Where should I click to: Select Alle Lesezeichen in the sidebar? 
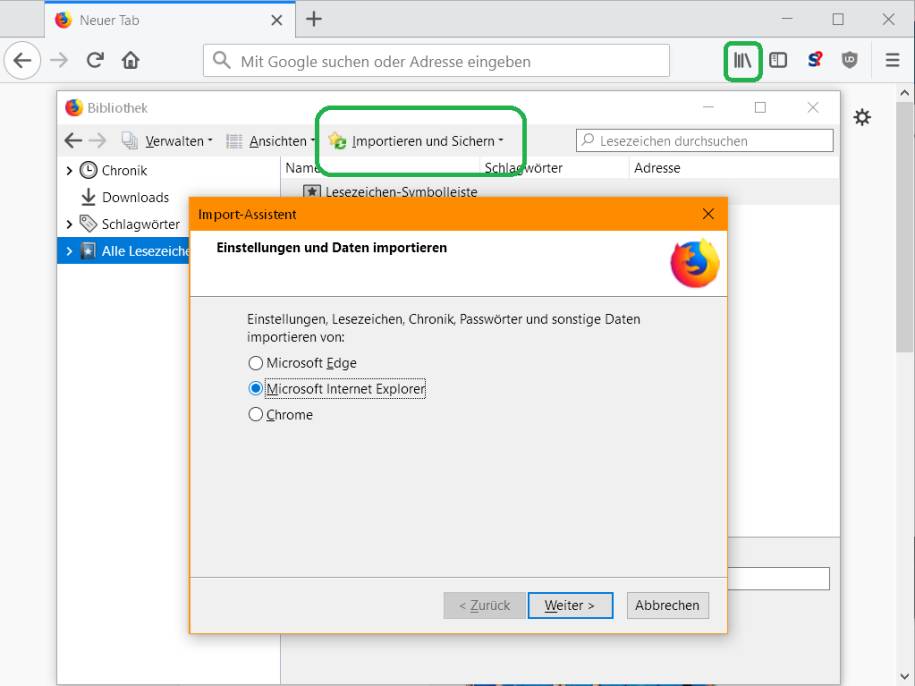pos(124,251)
